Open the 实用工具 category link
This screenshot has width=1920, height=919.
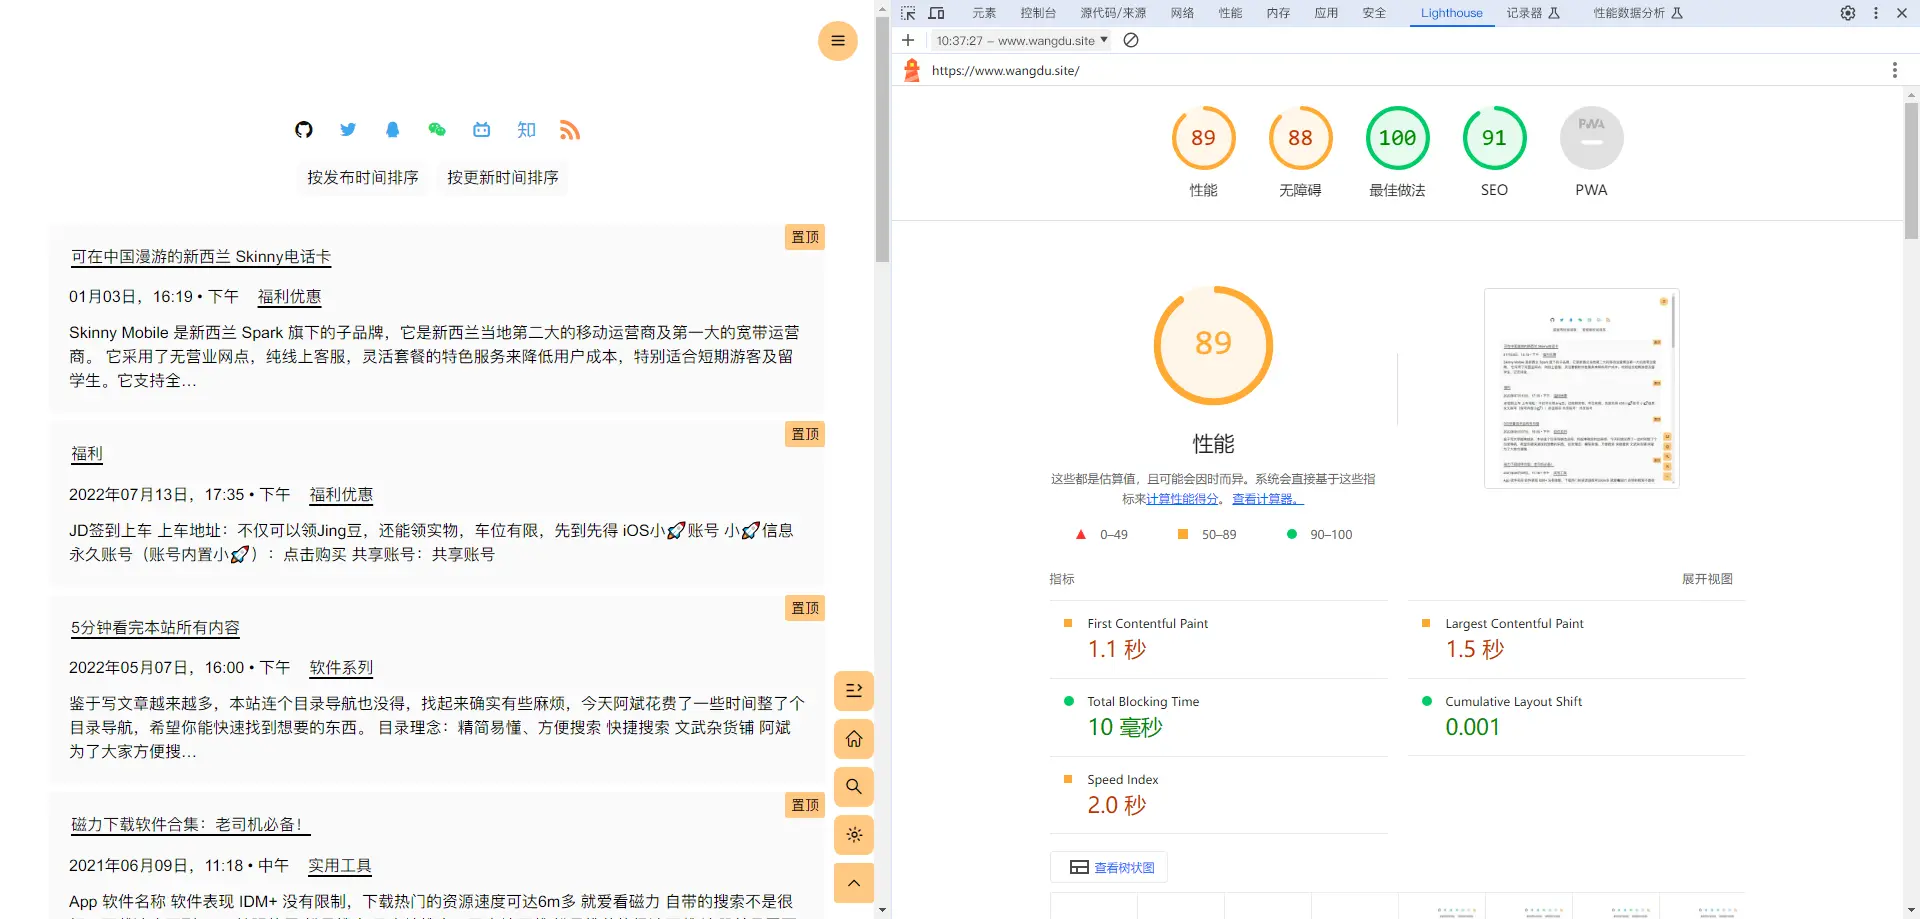[x=339, y=866]
